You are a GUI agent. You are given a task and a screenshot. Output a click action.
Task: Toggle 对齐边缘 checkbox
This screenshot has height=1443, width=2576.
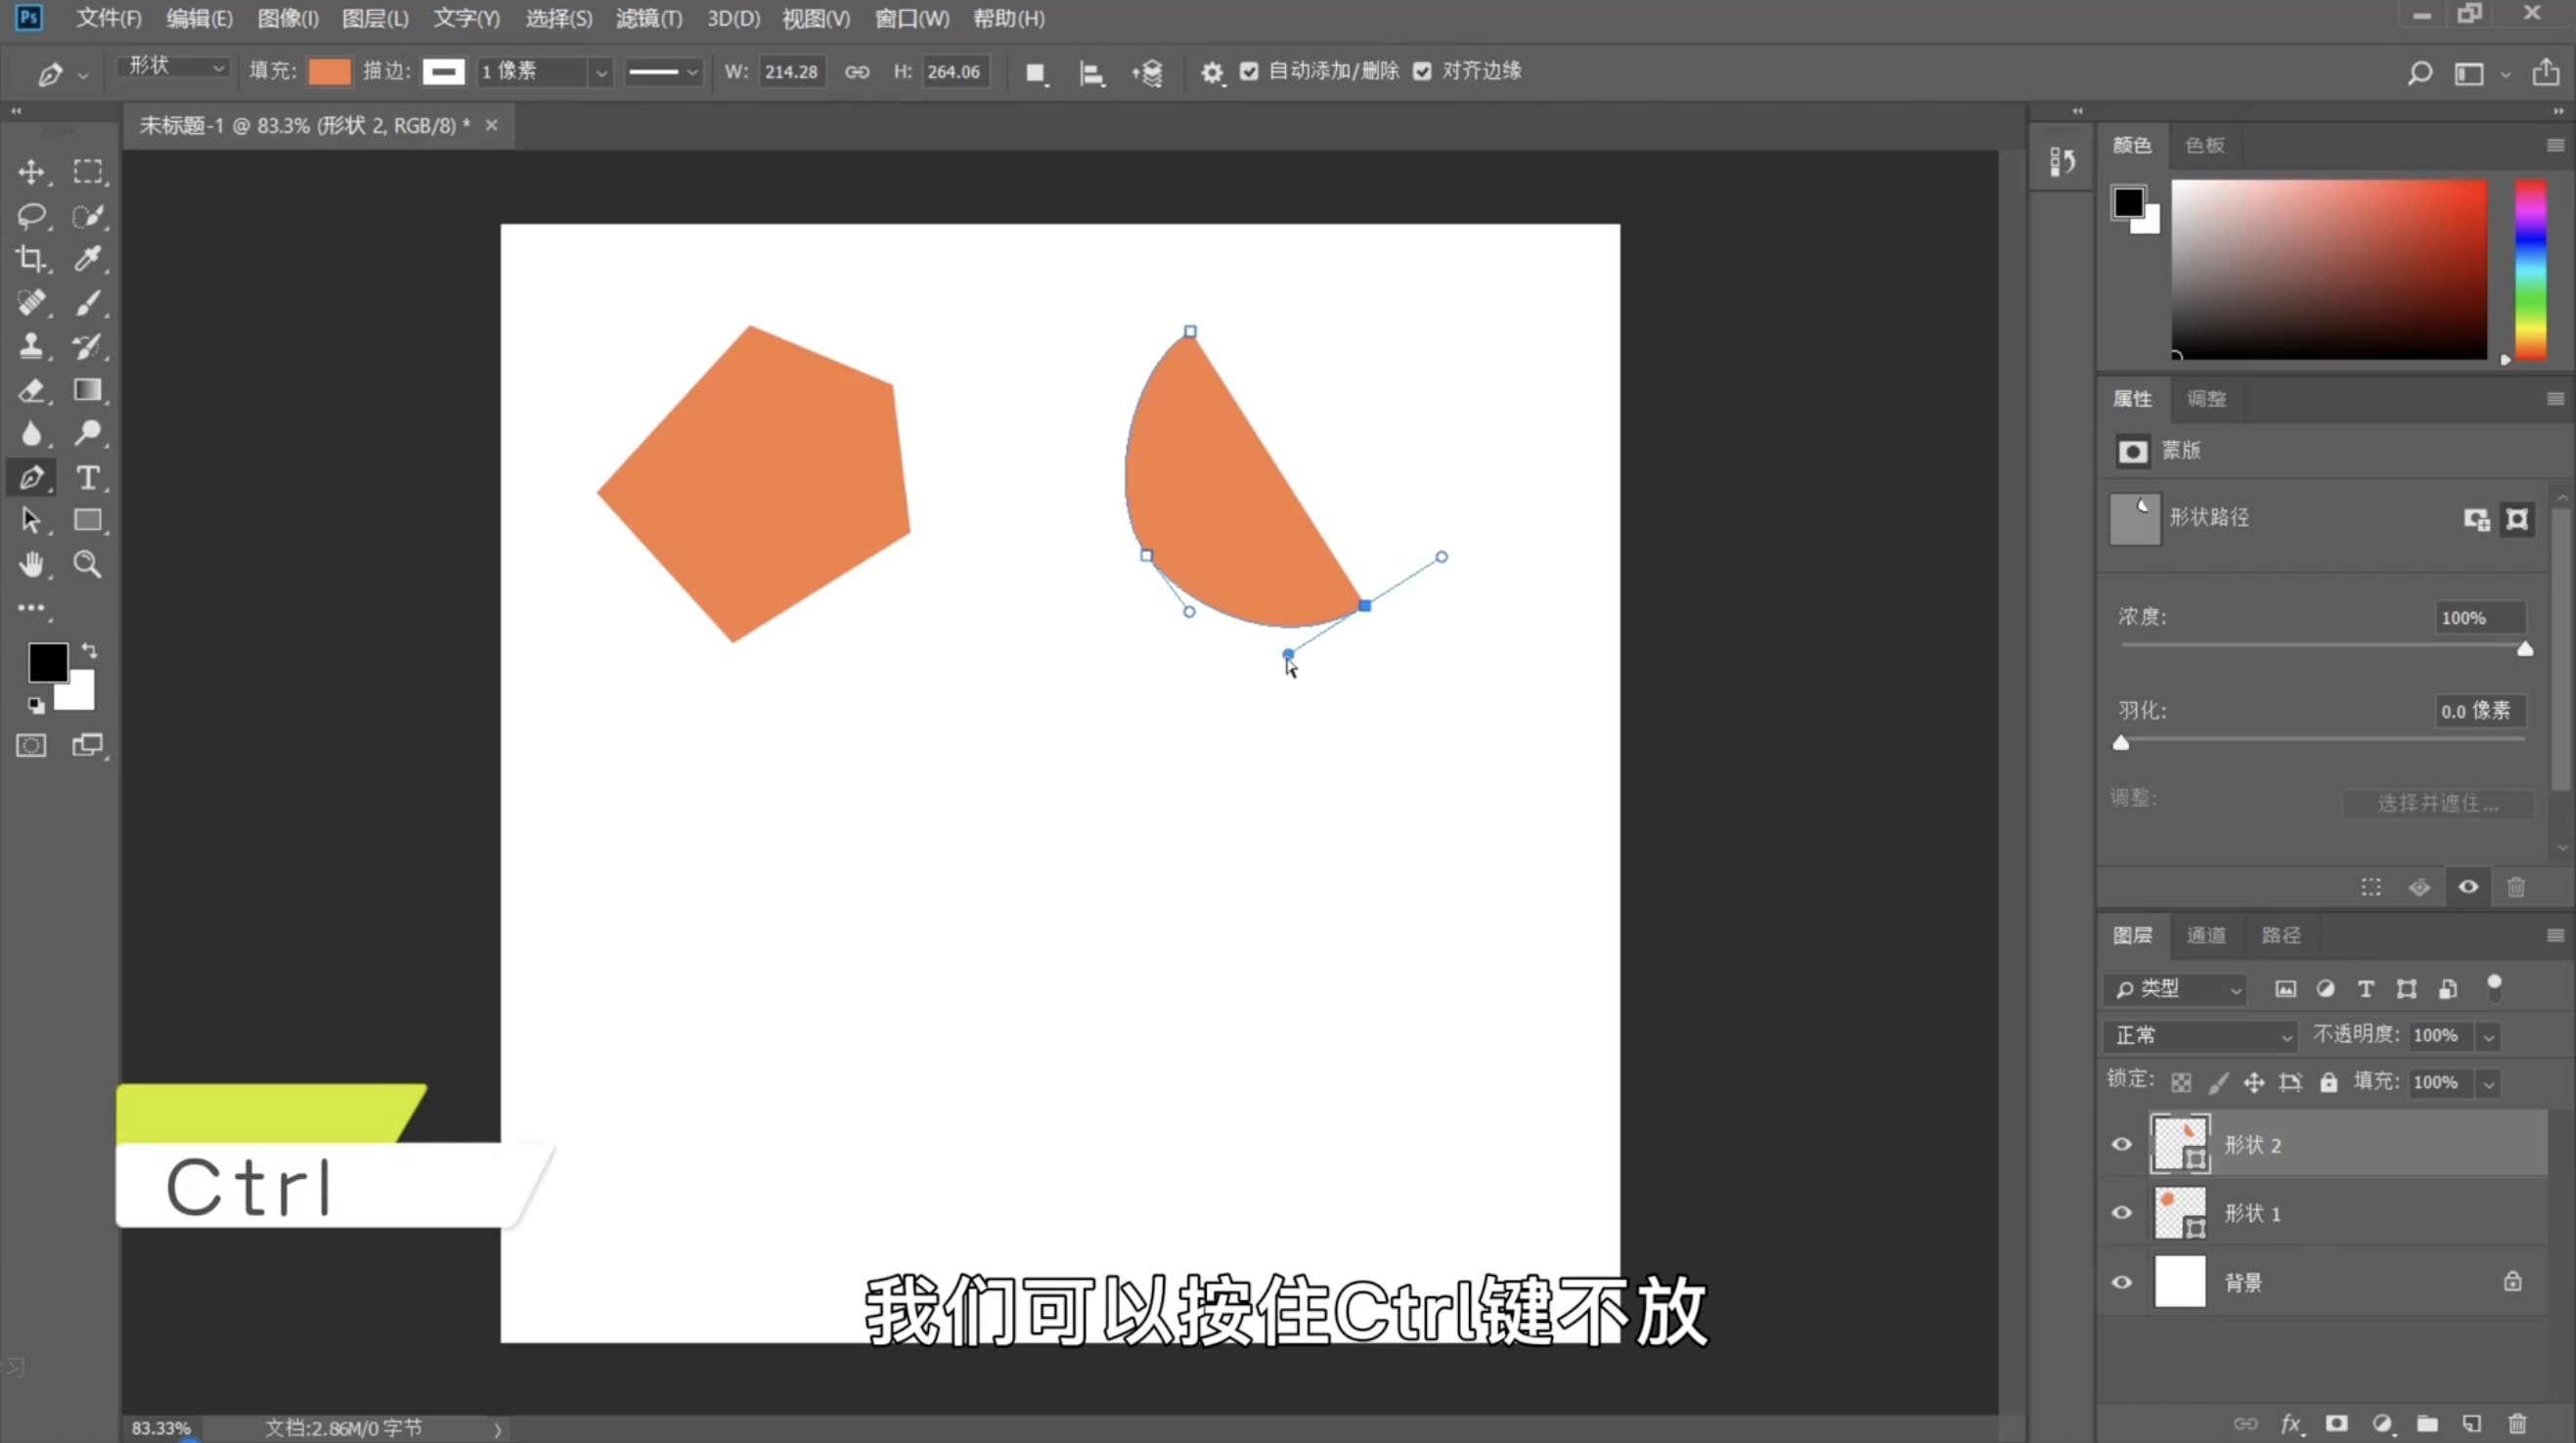coord(1422,71)
